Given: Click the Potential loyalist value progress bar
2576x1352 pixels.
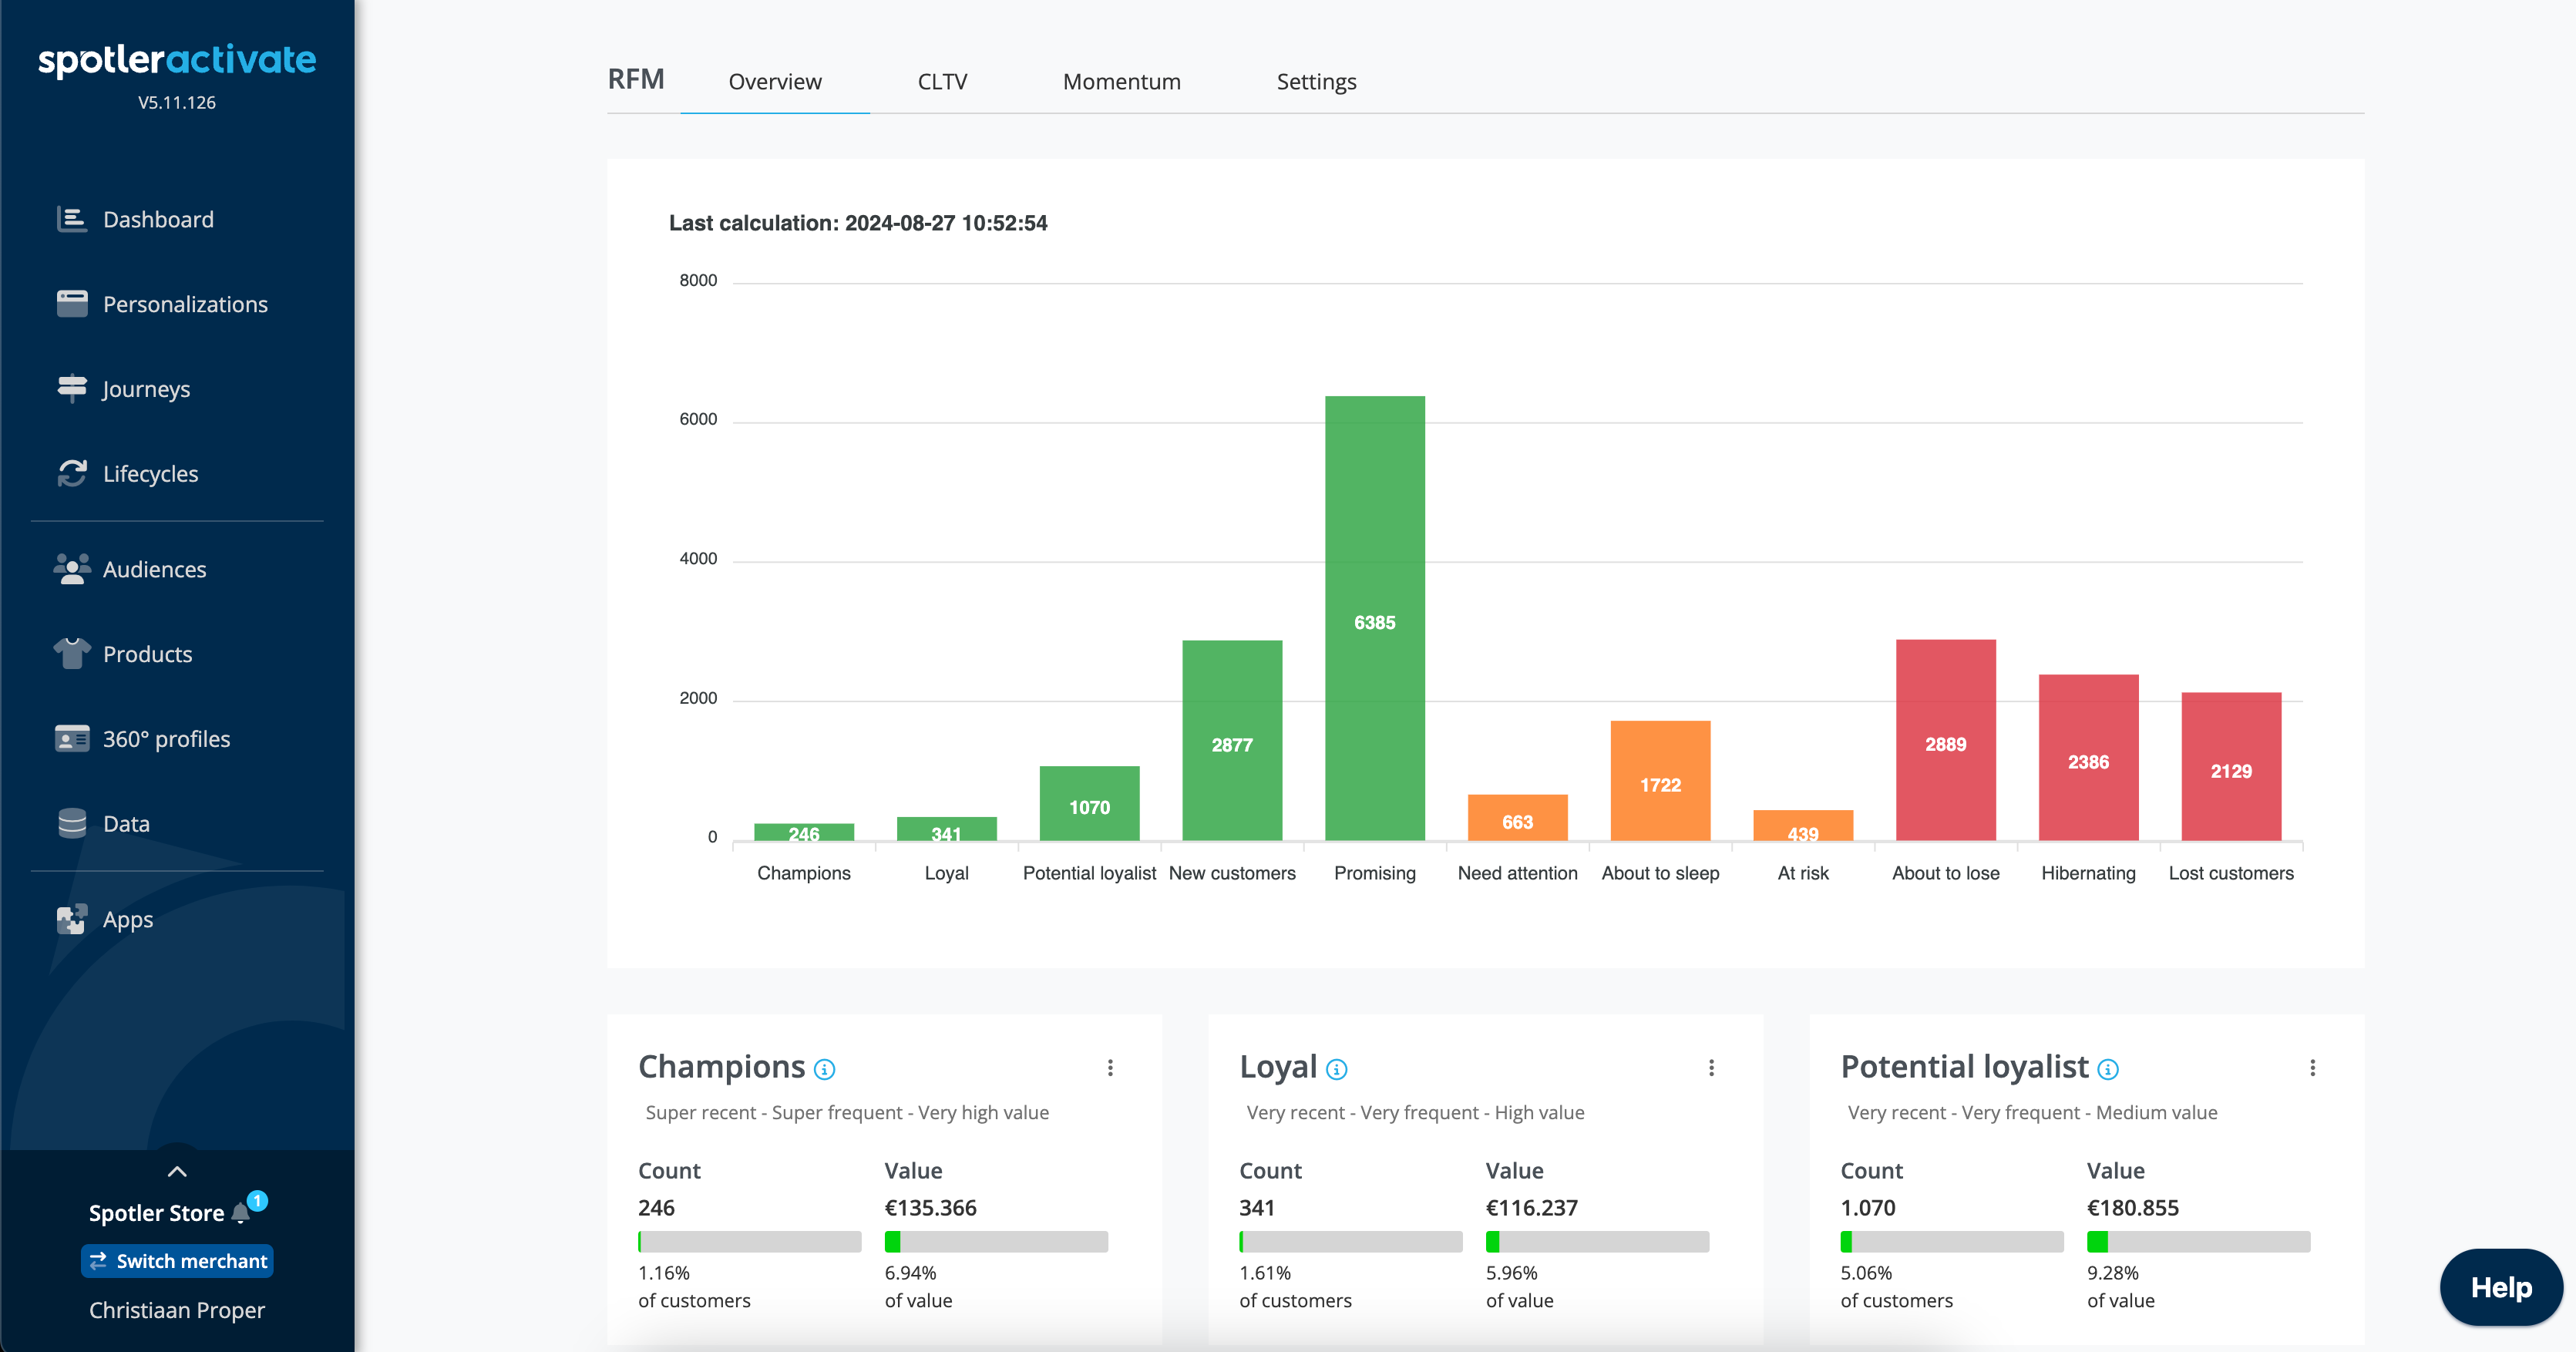Looking at the screenshot, I should click(x=2198, y=1242).
